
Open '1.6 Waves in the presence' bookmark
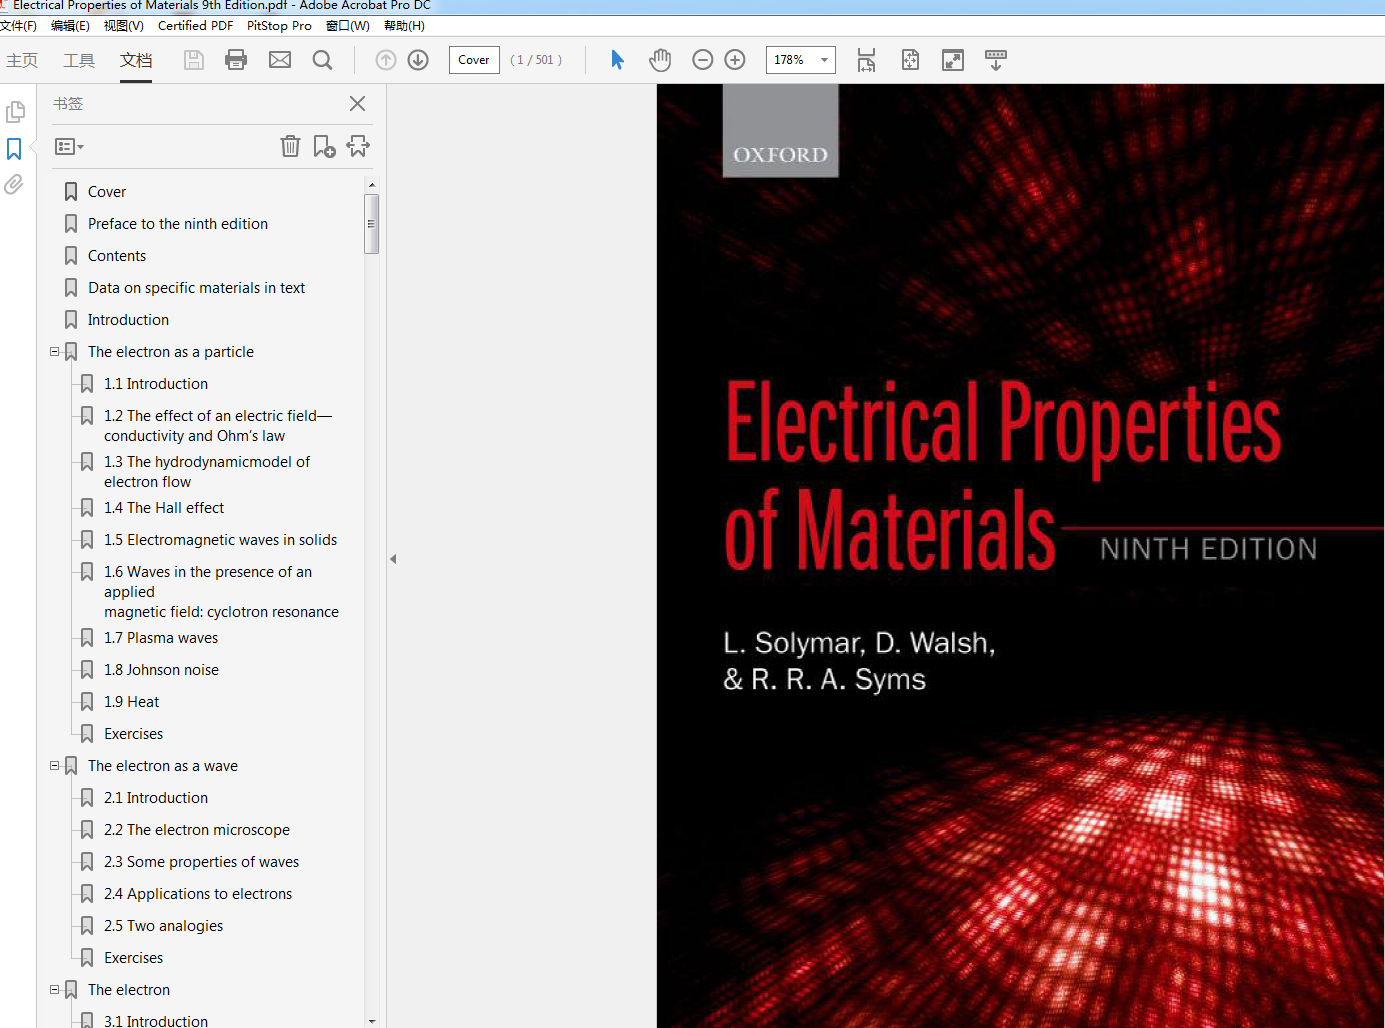click(221, 592)
